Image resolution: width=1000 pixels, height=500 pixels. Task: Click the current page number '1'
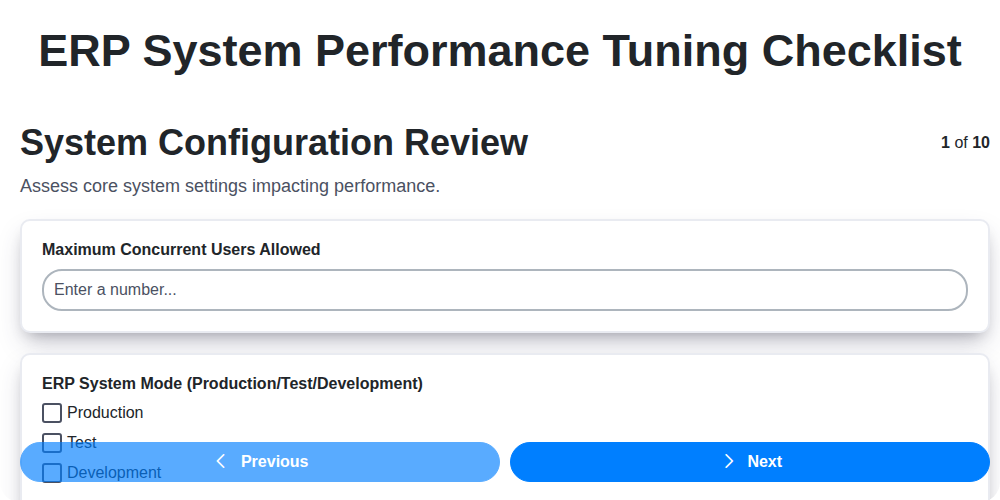click(945, 143)
